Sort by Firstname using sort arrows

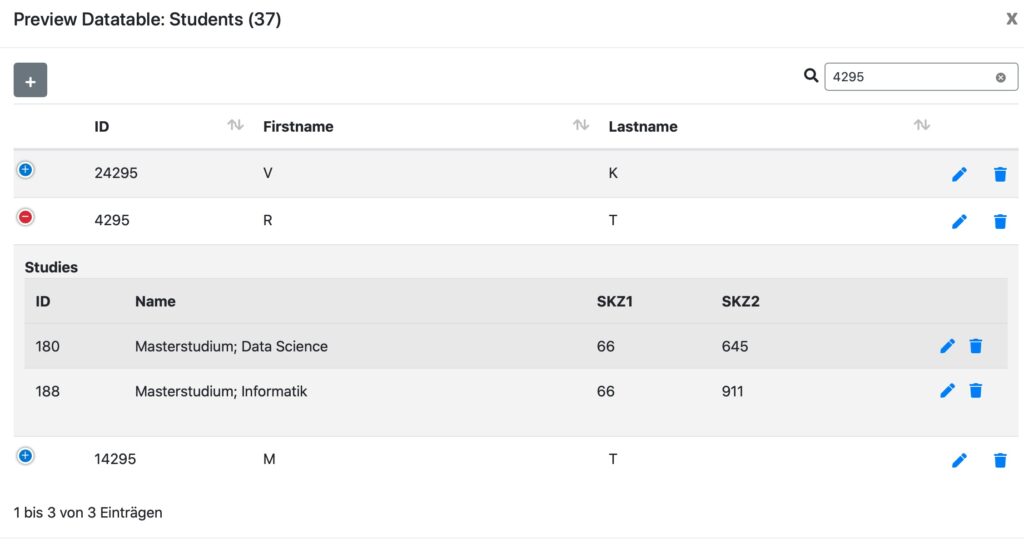[580, 125]
